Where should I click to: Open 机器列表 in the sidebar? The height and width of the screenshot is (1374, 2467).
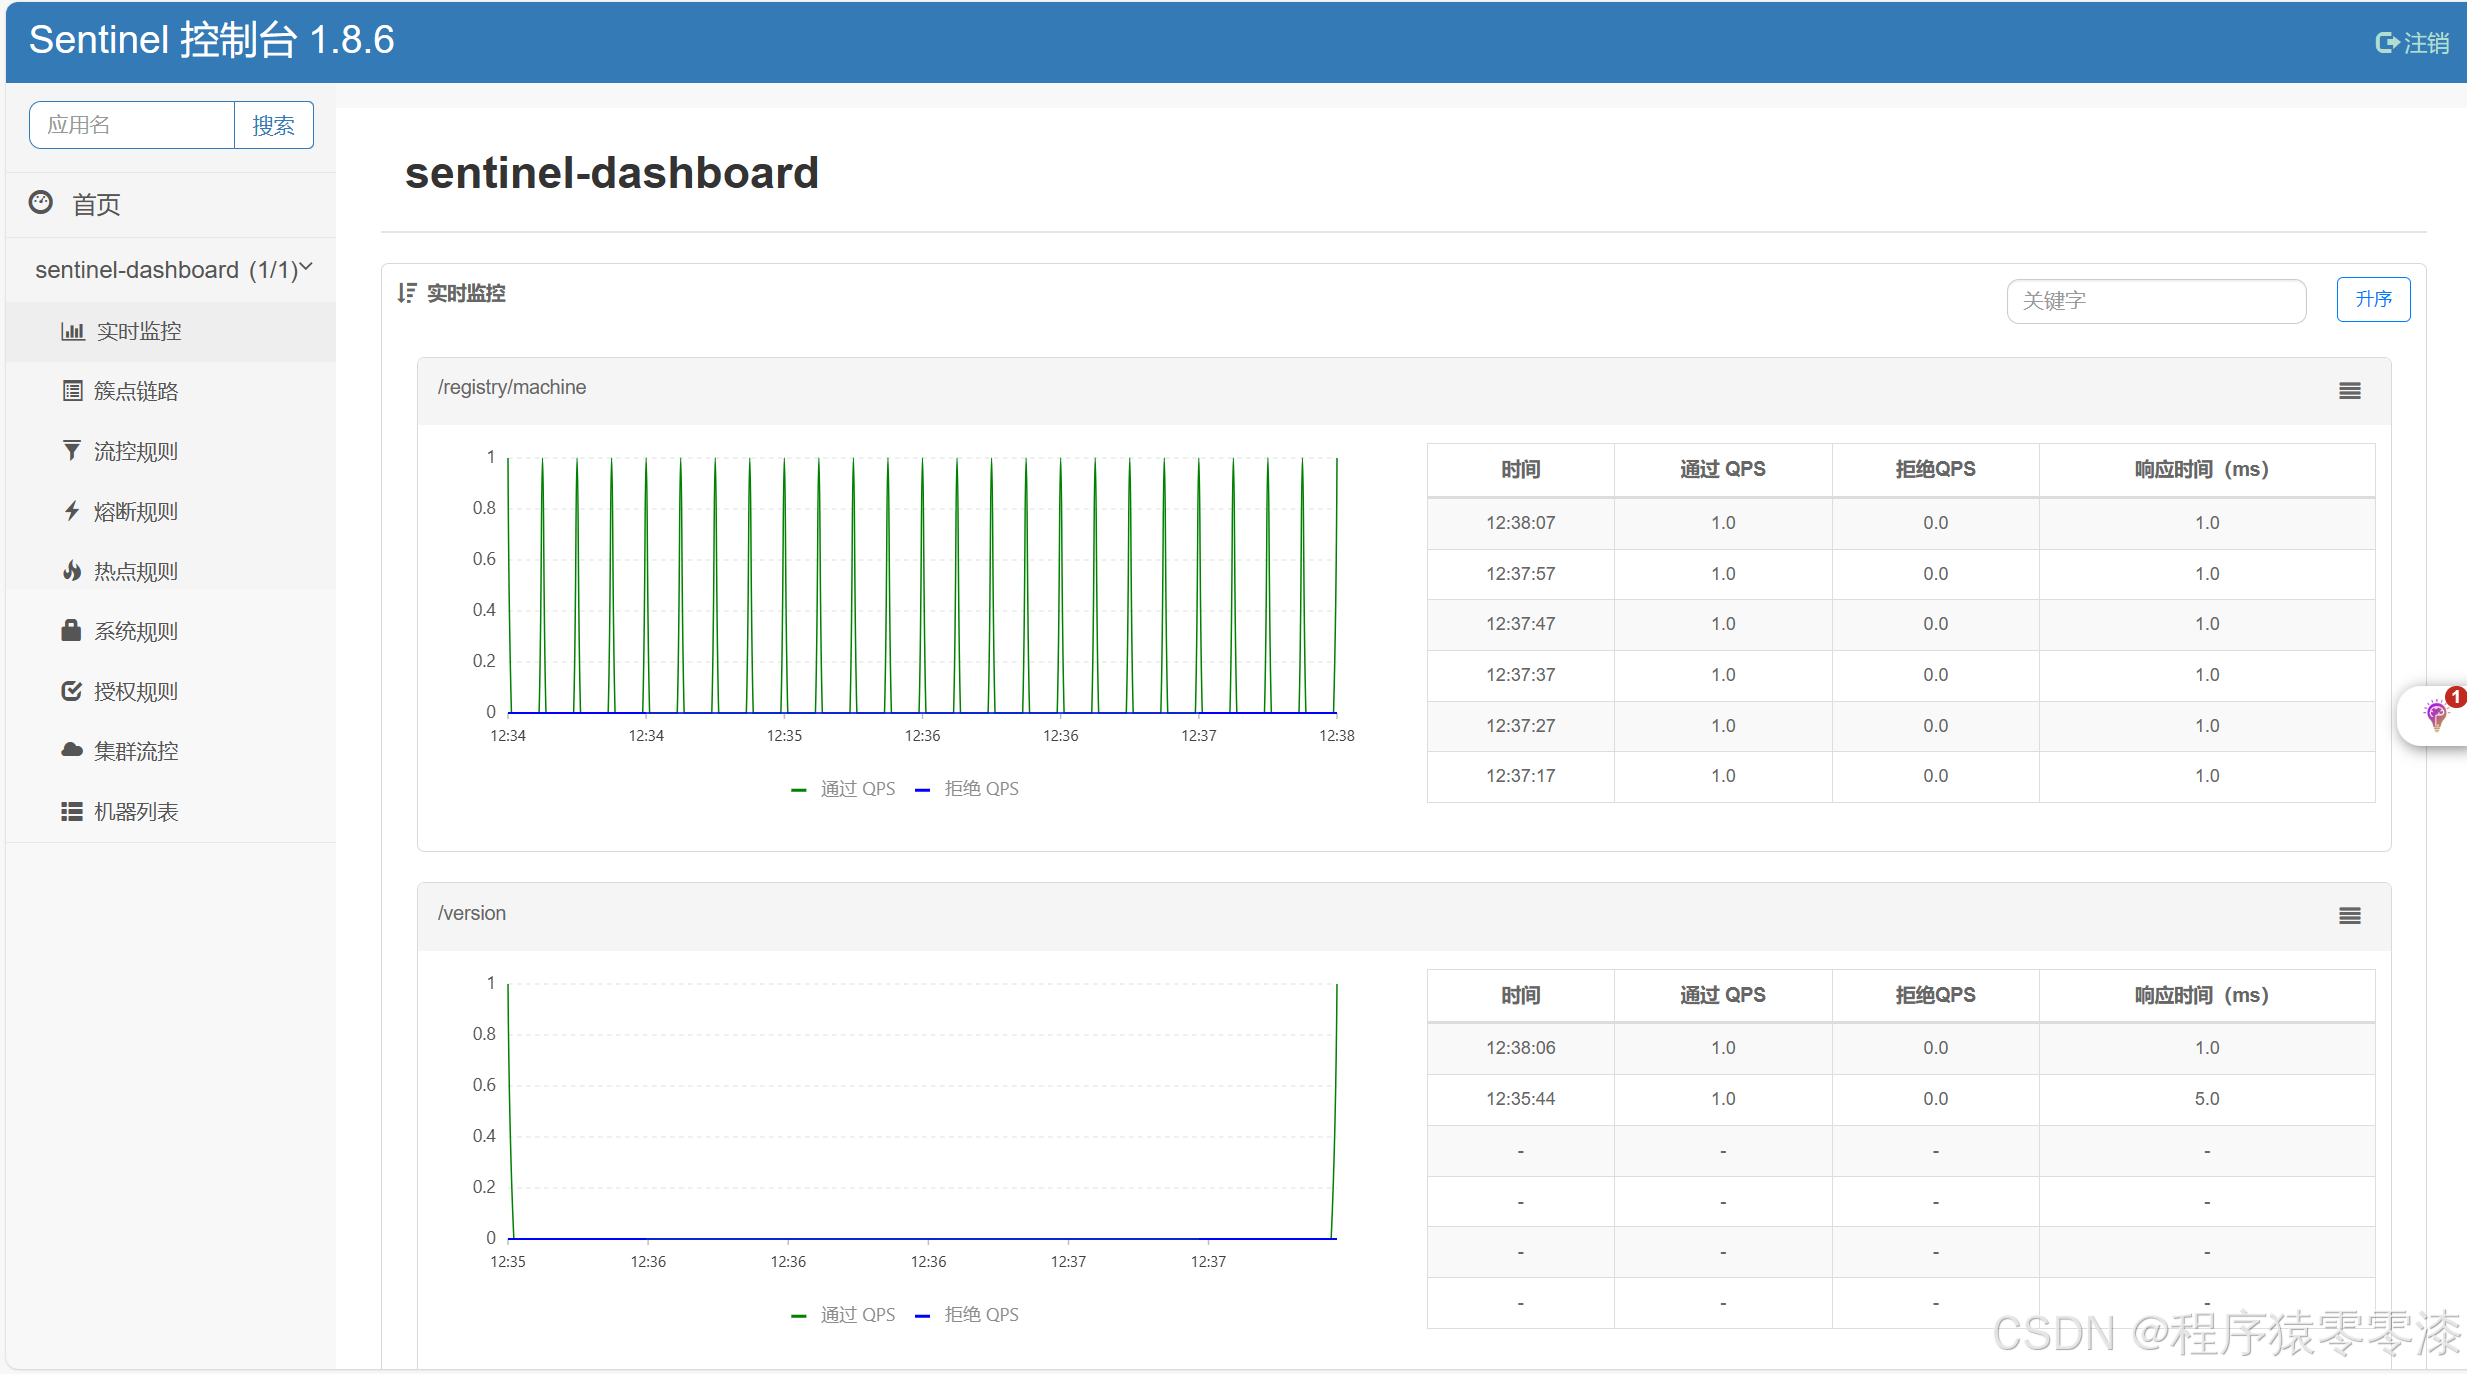(171, 811)
